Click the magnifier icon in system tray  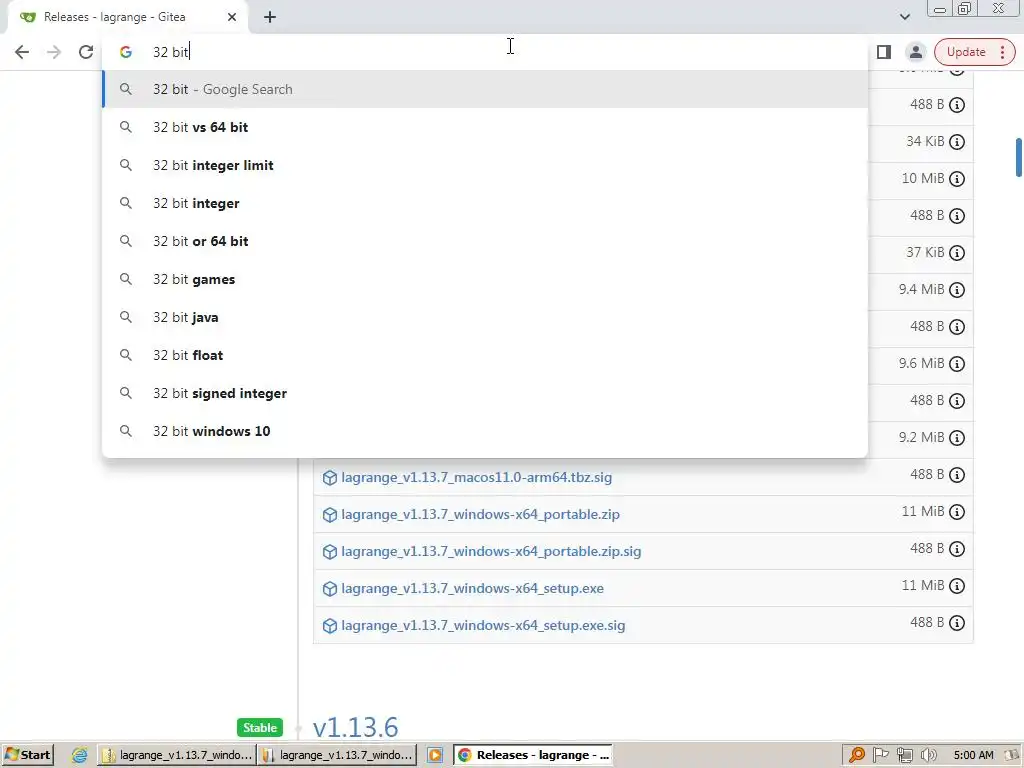tap(856, 755)
